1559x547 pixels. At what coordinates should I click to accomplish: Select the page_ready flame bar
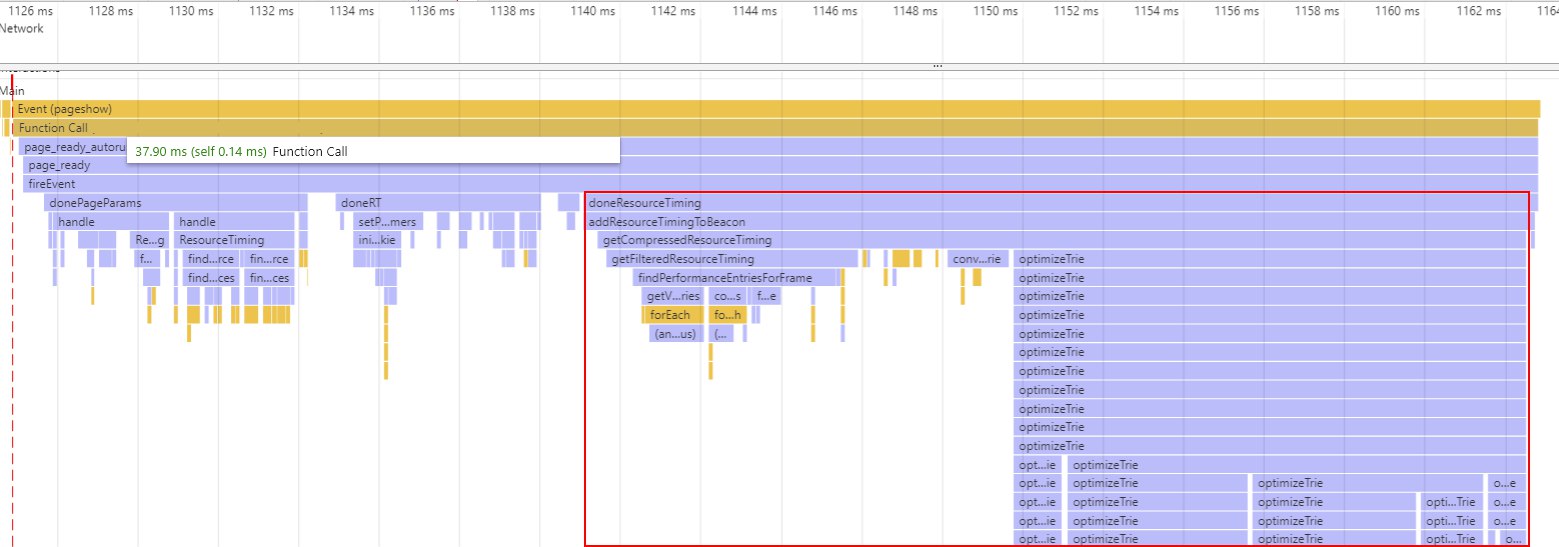coord(780,166)
